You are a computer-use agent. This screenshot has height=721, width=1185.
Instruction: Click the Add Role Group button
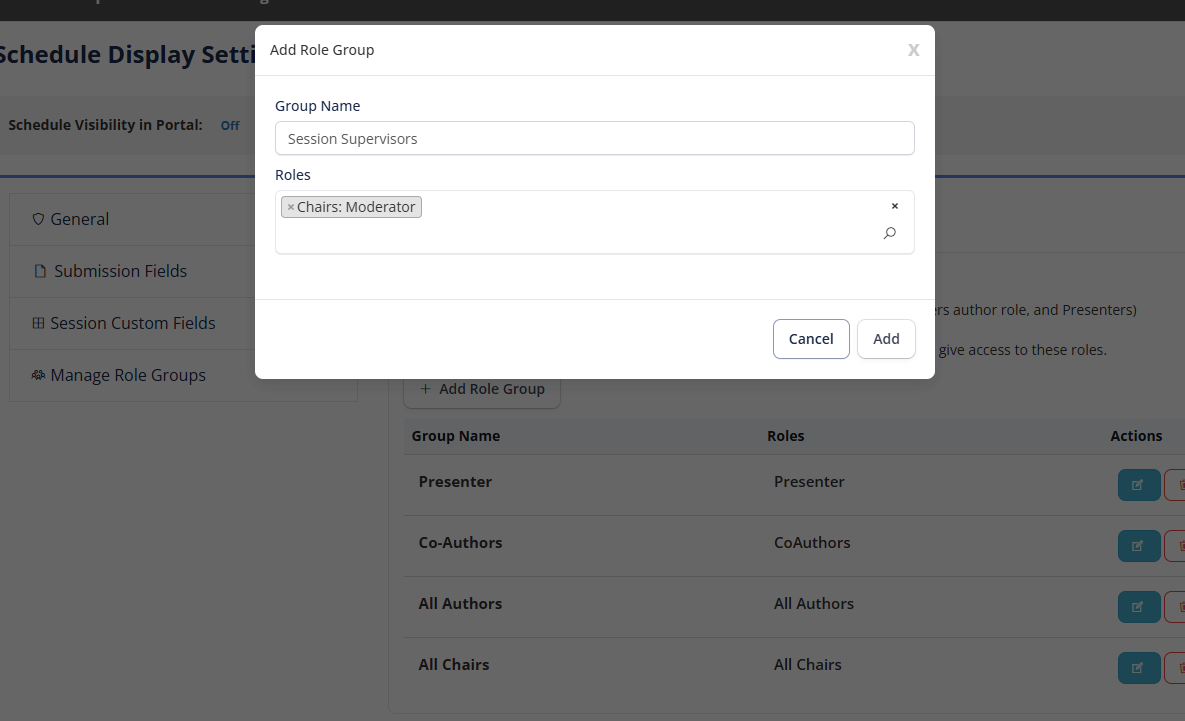pos(482,389)
